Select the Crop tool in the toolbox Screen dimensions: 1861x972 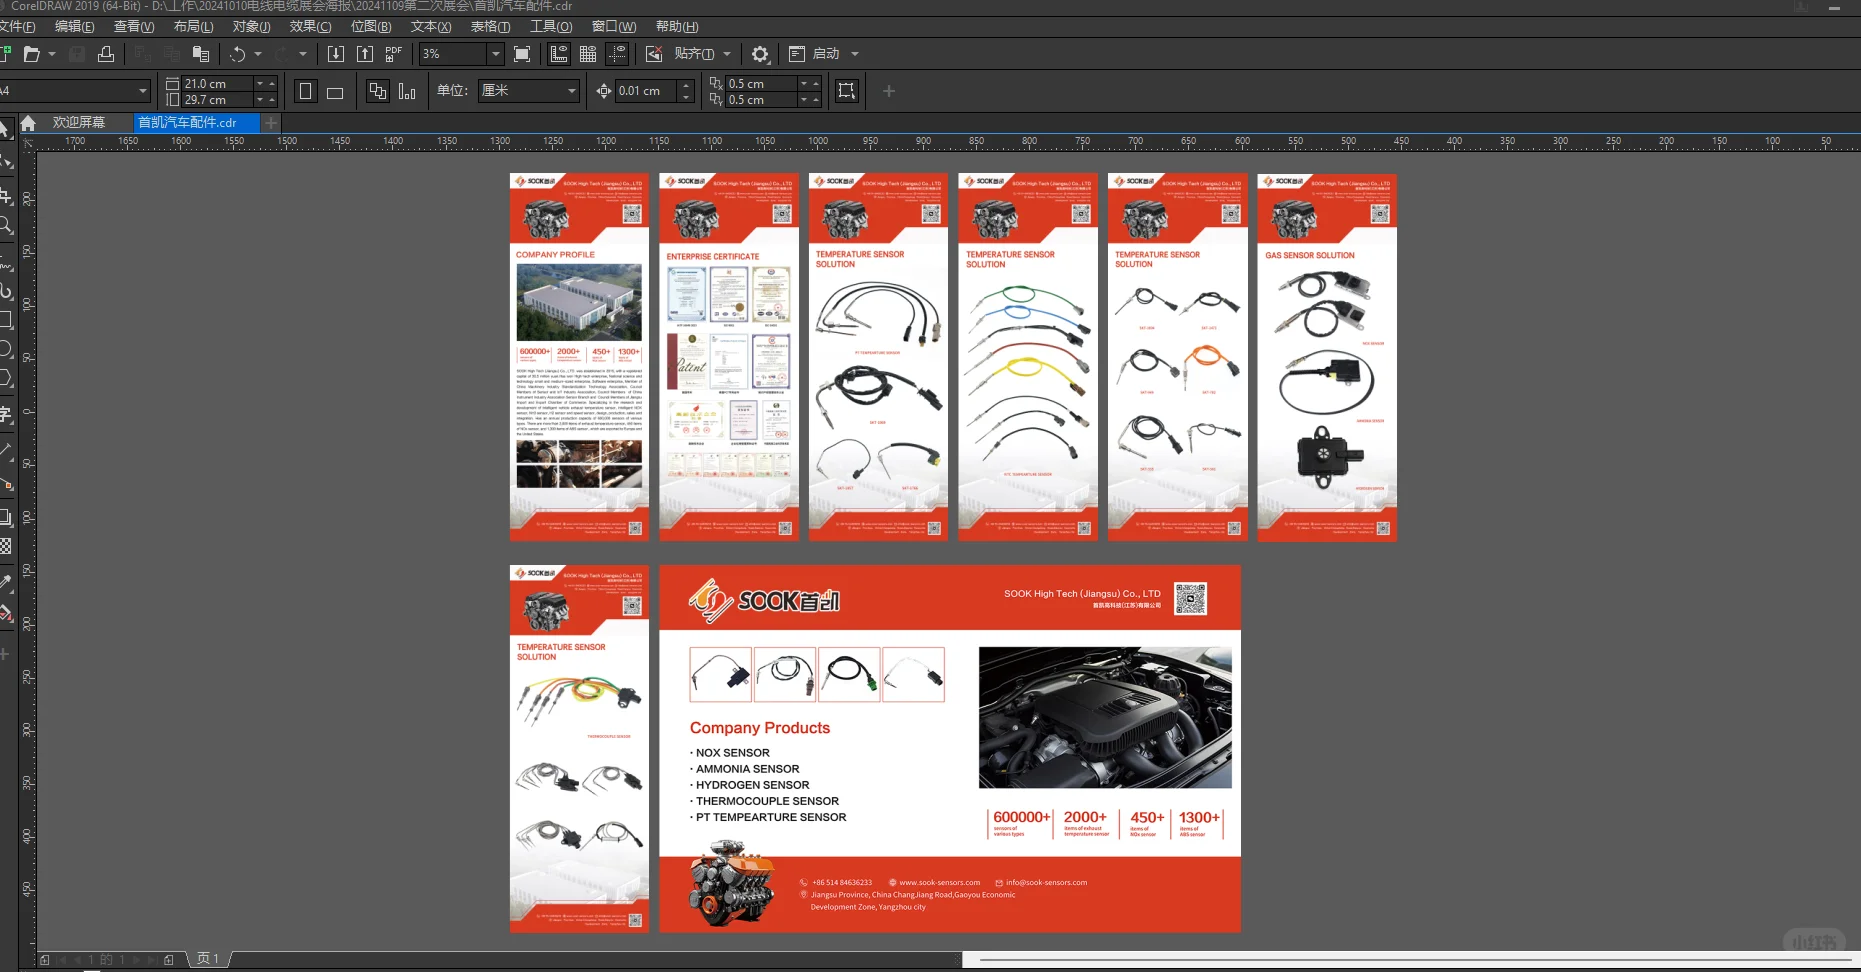coord(5,196)
